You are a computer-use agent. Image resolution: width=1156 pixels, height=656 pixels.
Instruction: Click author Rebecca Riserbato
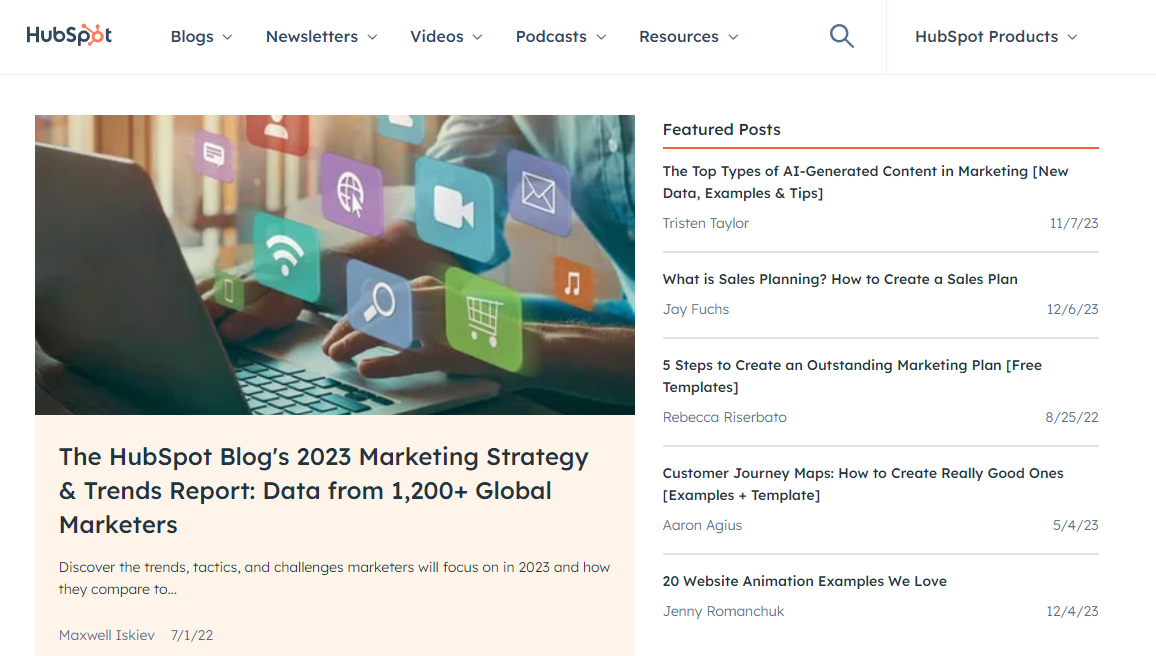coord(724,417)
